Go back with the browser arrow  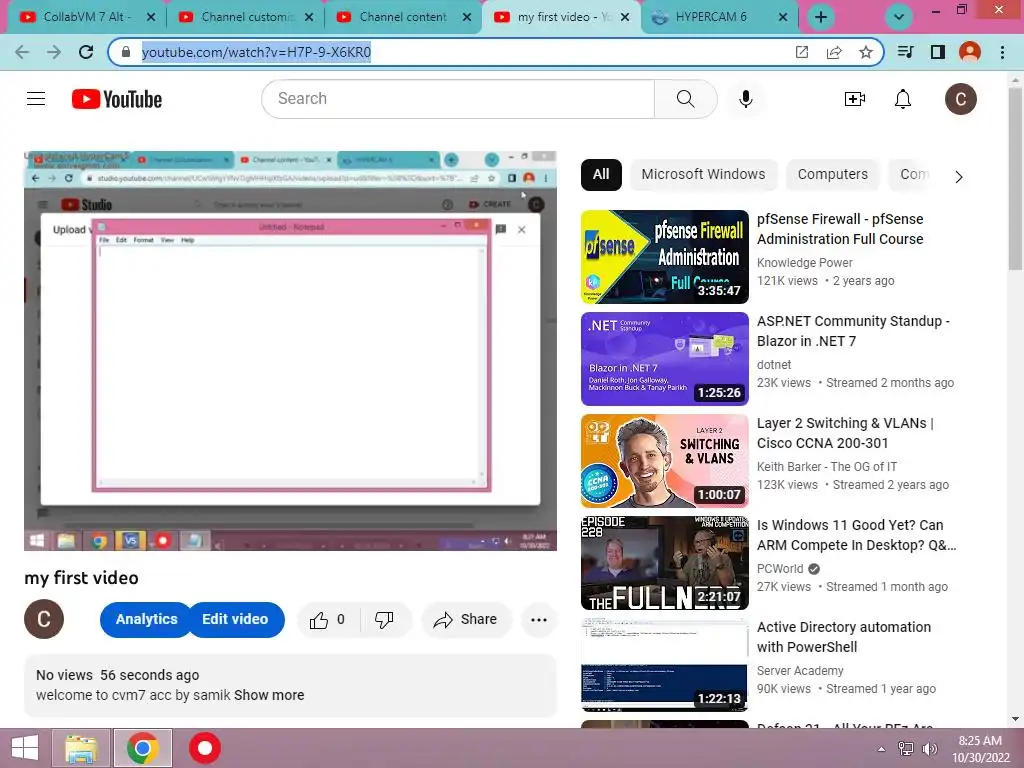pos(22,52)
